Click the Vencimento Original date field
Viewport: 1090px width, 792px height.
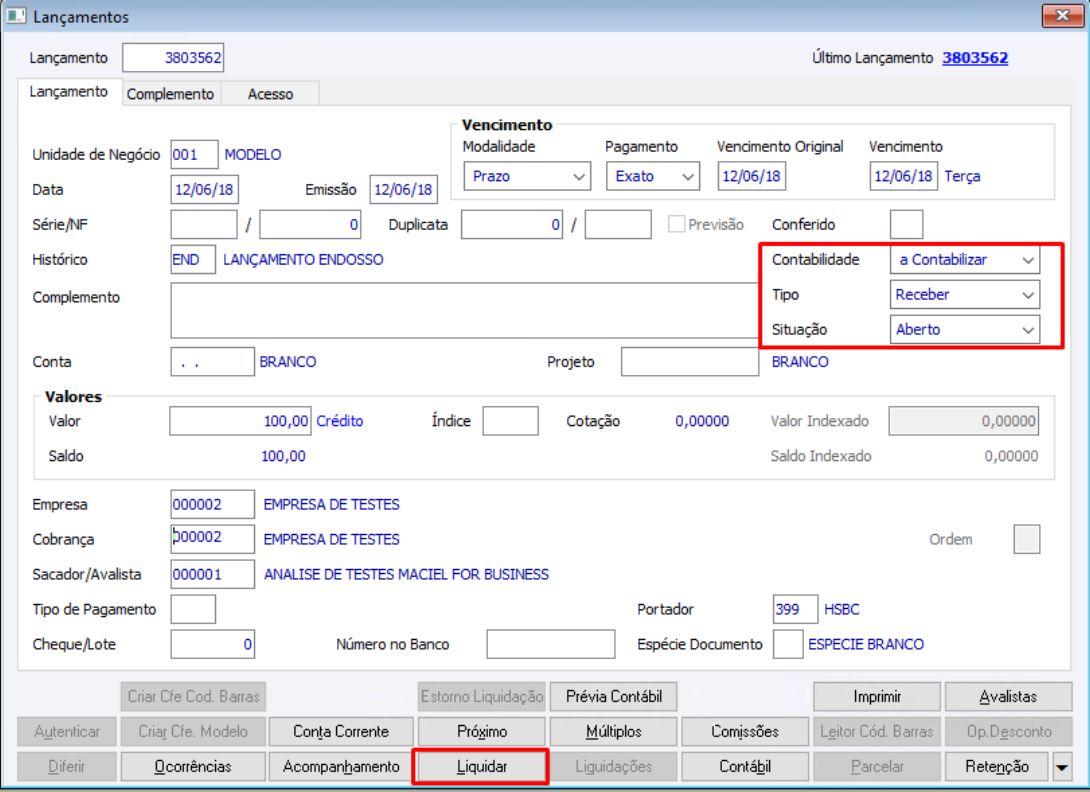(x=751, y=176)
